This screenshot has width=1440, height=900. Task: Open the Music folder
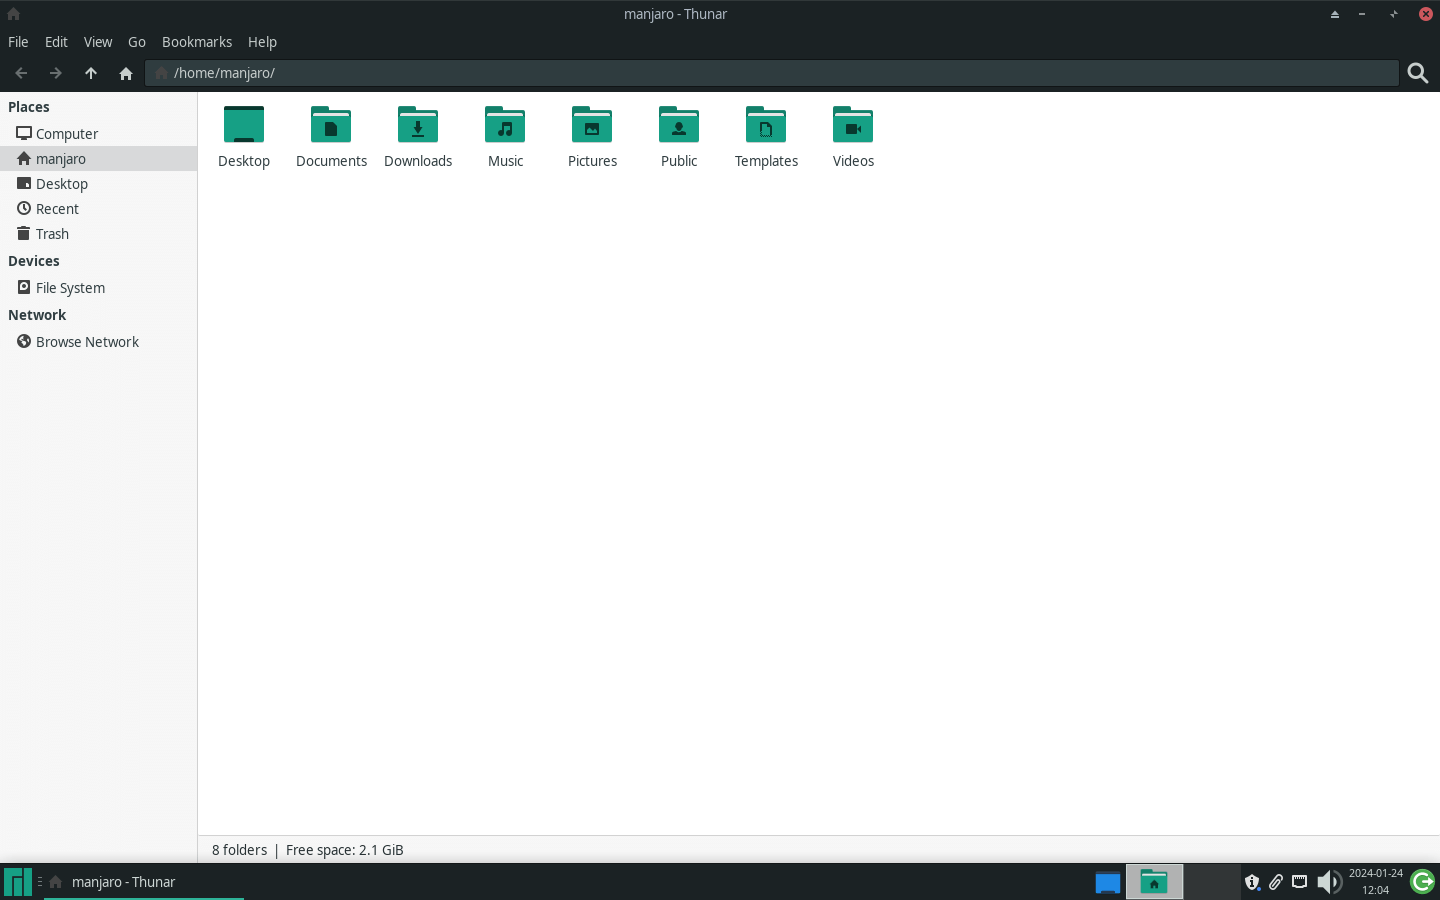[x=505, y=135]
